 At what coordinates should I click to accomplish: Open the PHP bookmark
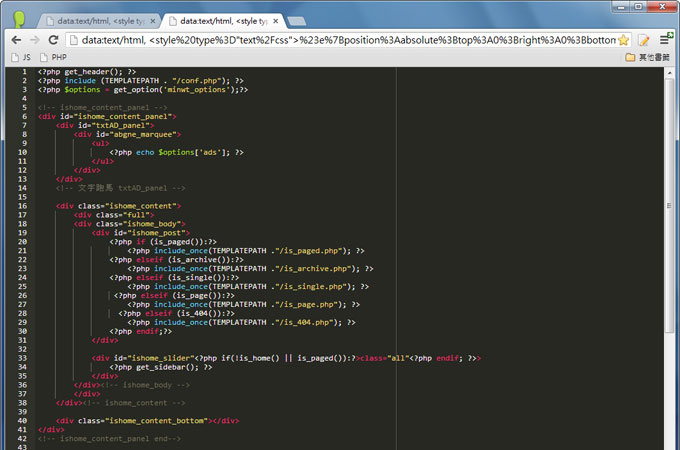53,57
